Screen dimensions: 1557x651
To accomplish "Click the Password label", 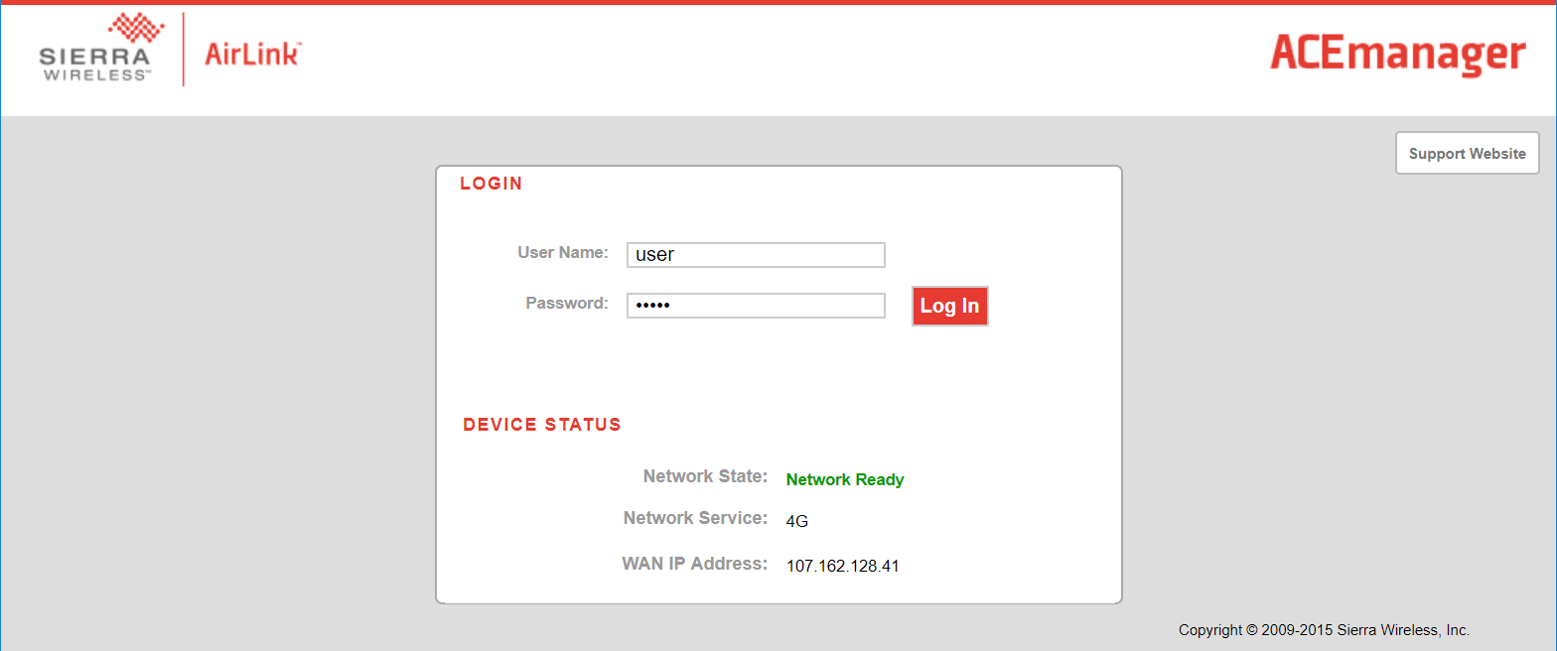I will [x=566, y=303].
